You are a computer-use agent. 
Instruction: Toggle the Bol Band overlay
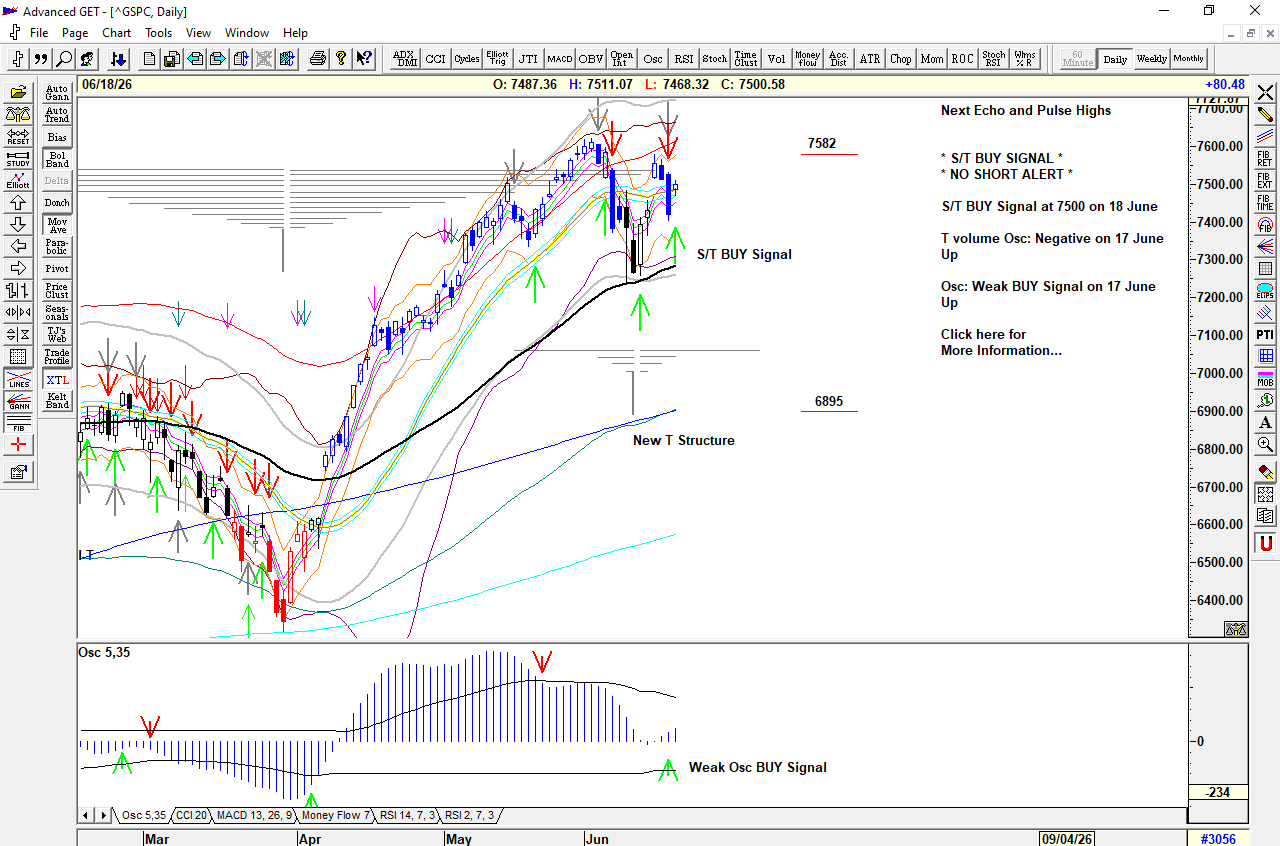(57, 159)
